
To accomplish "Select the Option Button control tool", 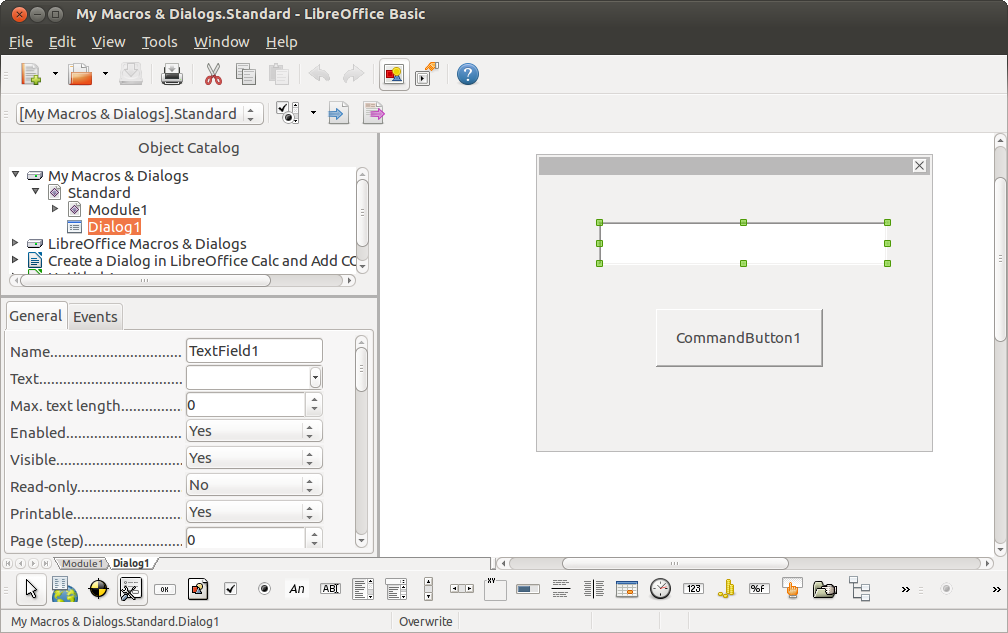I will (x=264, y=589).
